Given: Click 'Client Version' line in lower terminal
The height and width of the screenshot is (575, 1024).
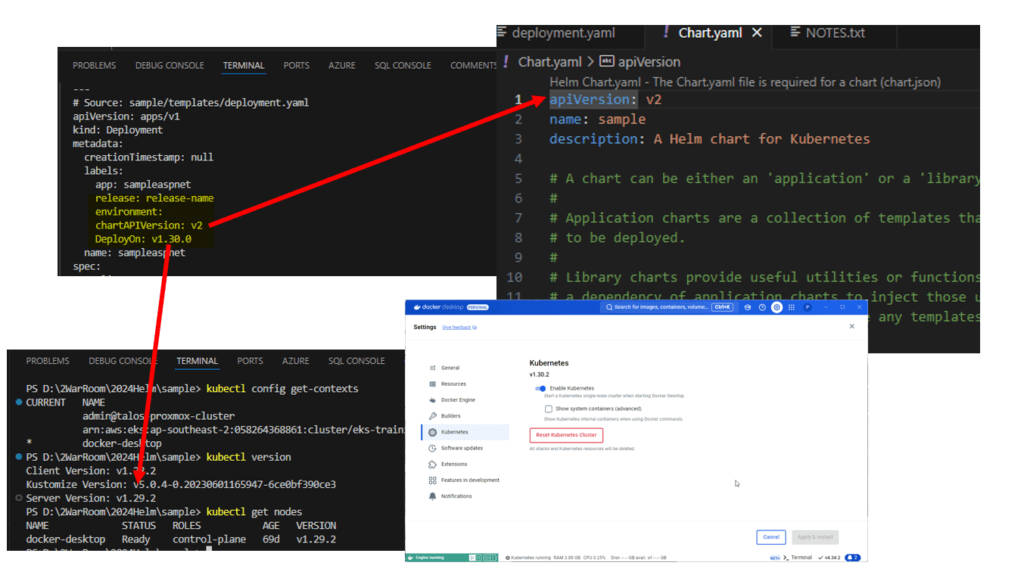Looking at the screenshot, I should pyautogui.click(x=91, y=470).
